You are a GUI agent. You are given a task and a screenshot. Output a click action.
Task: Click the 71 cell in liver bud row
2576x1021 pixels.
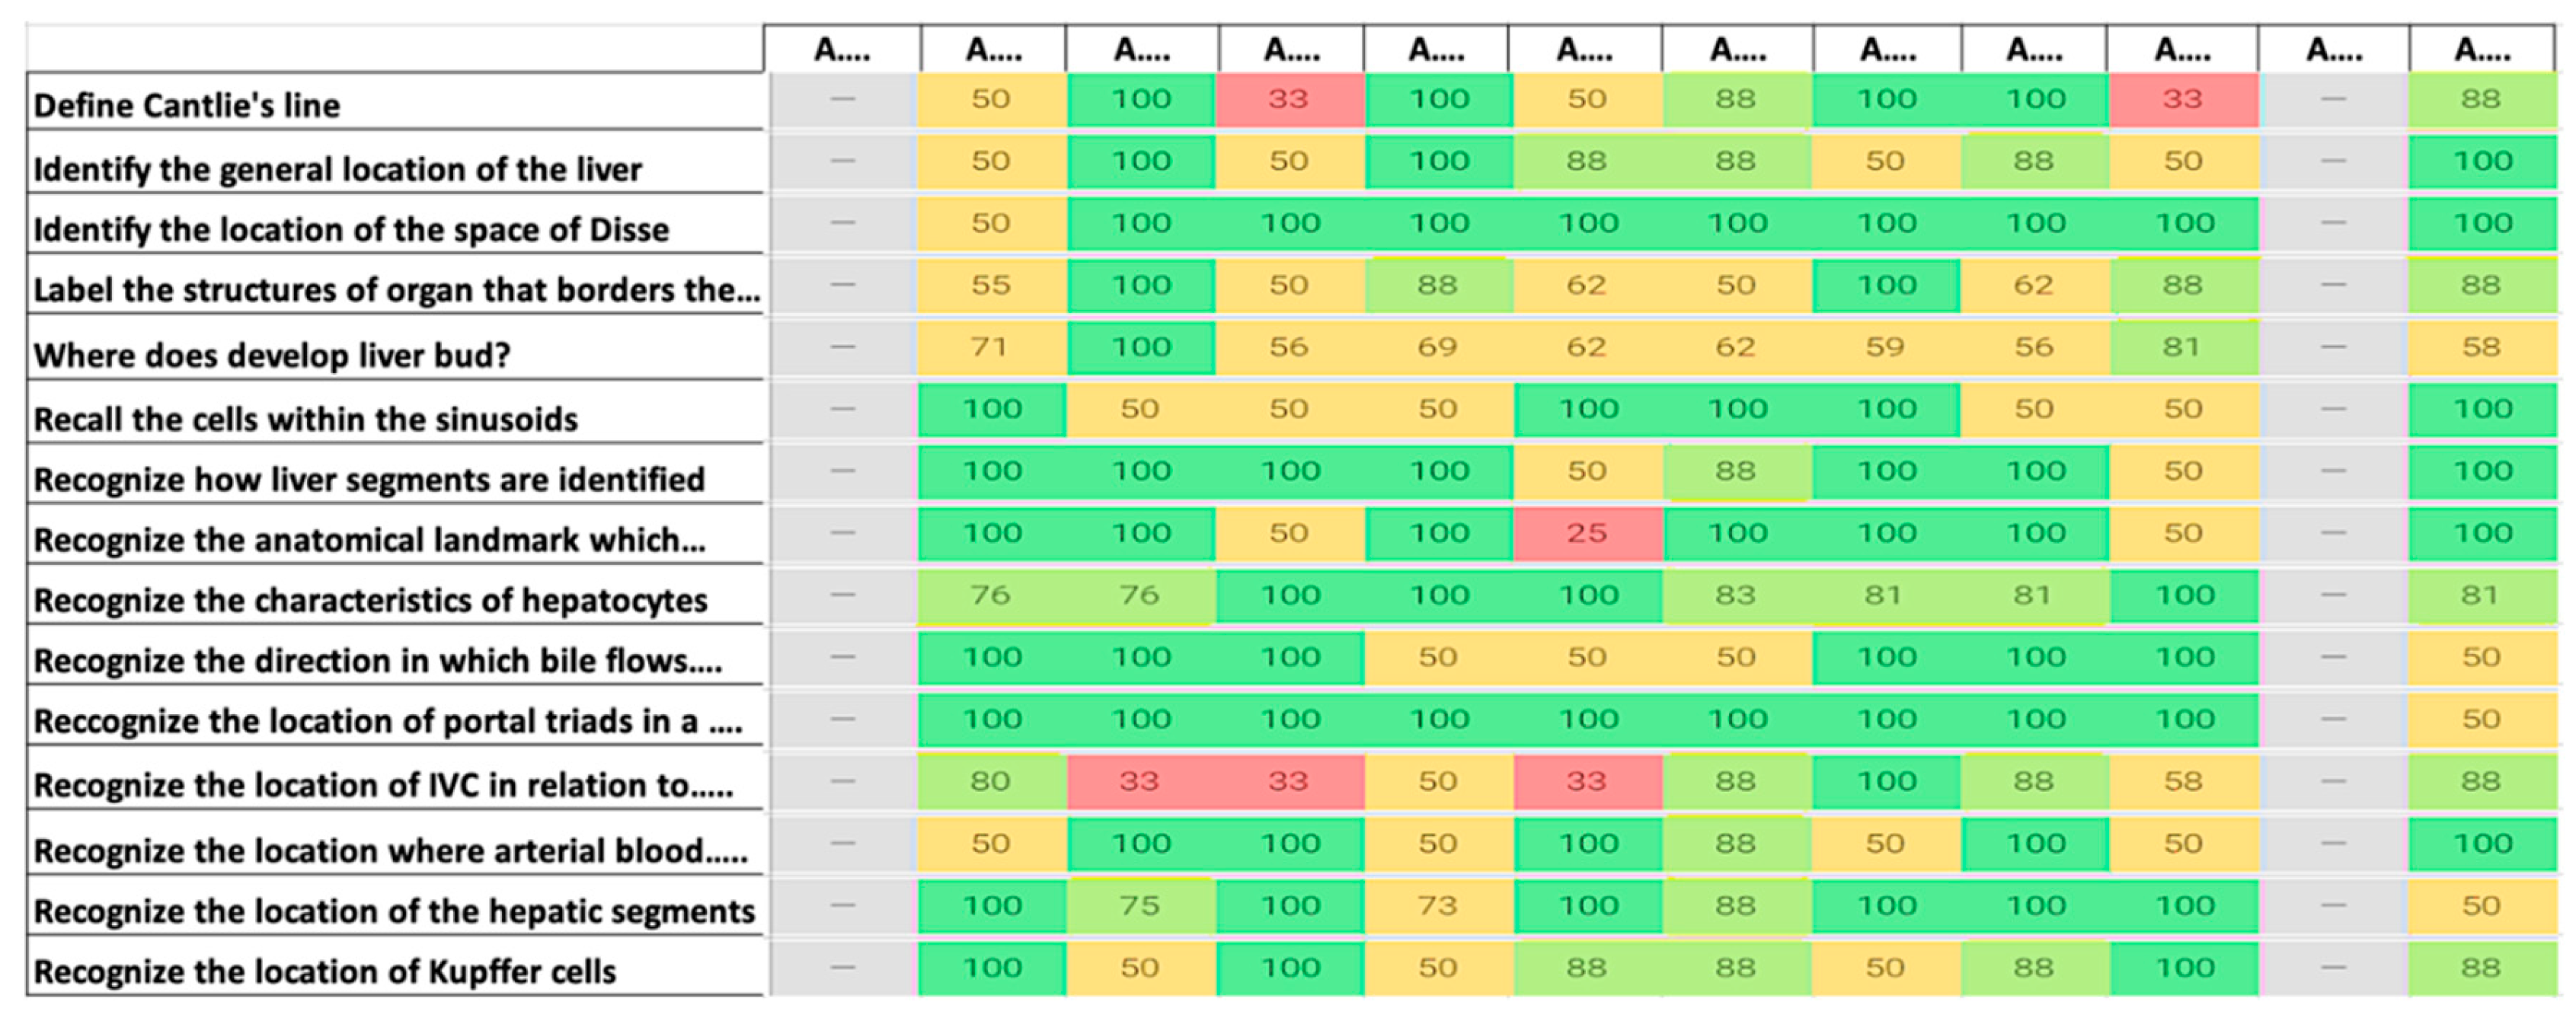[990, 347]
